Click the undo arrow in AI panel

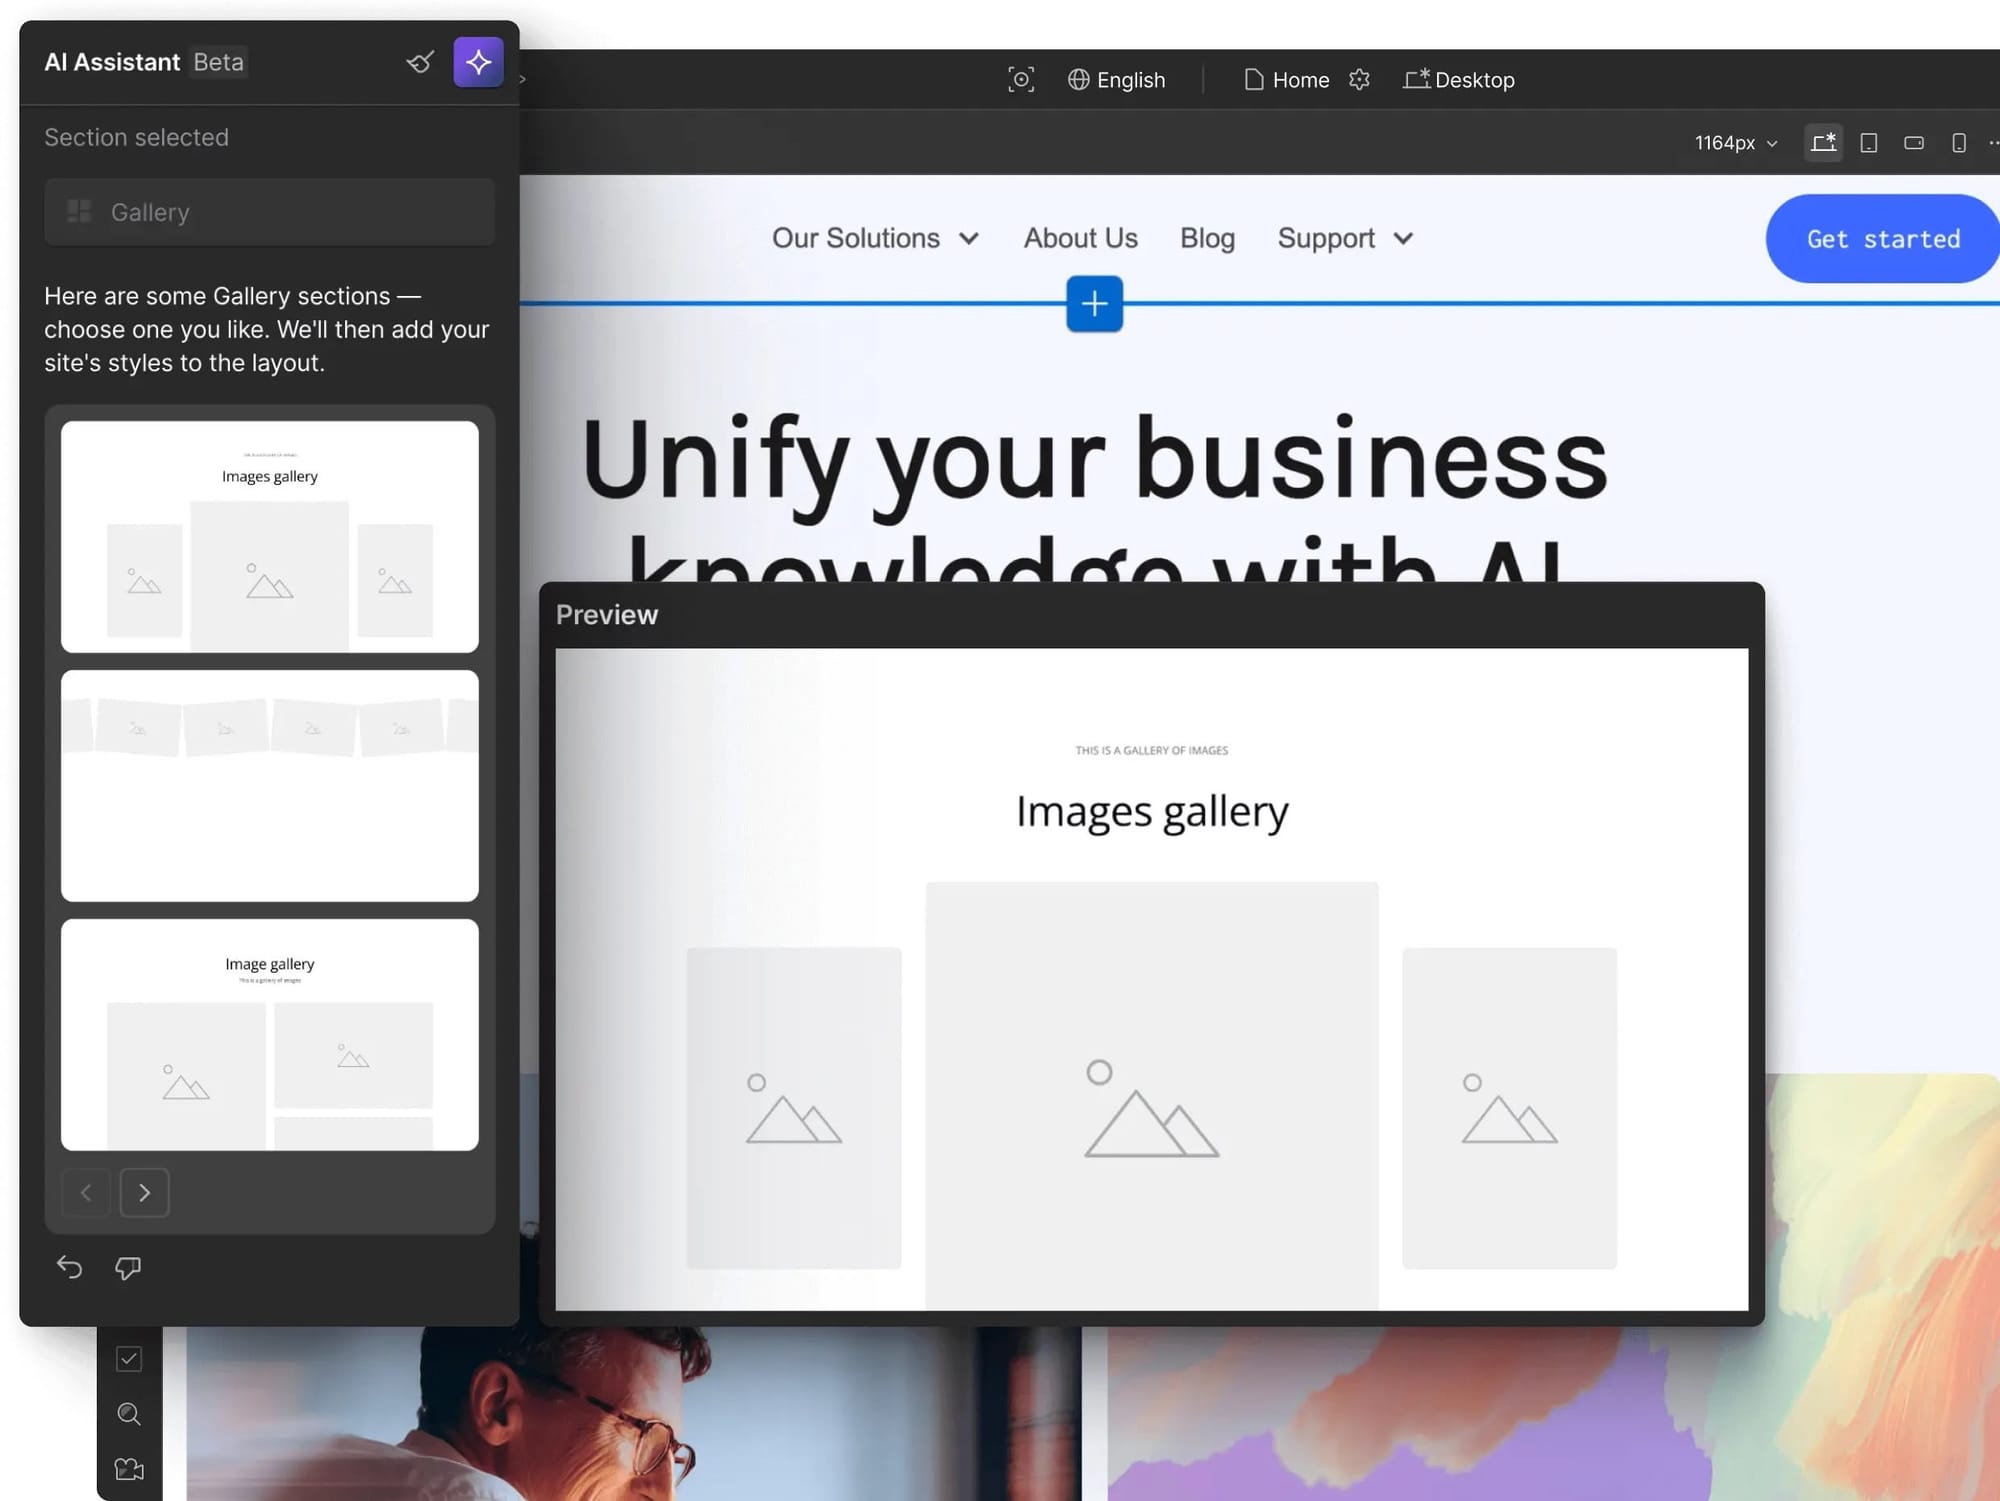(69, 1268)
